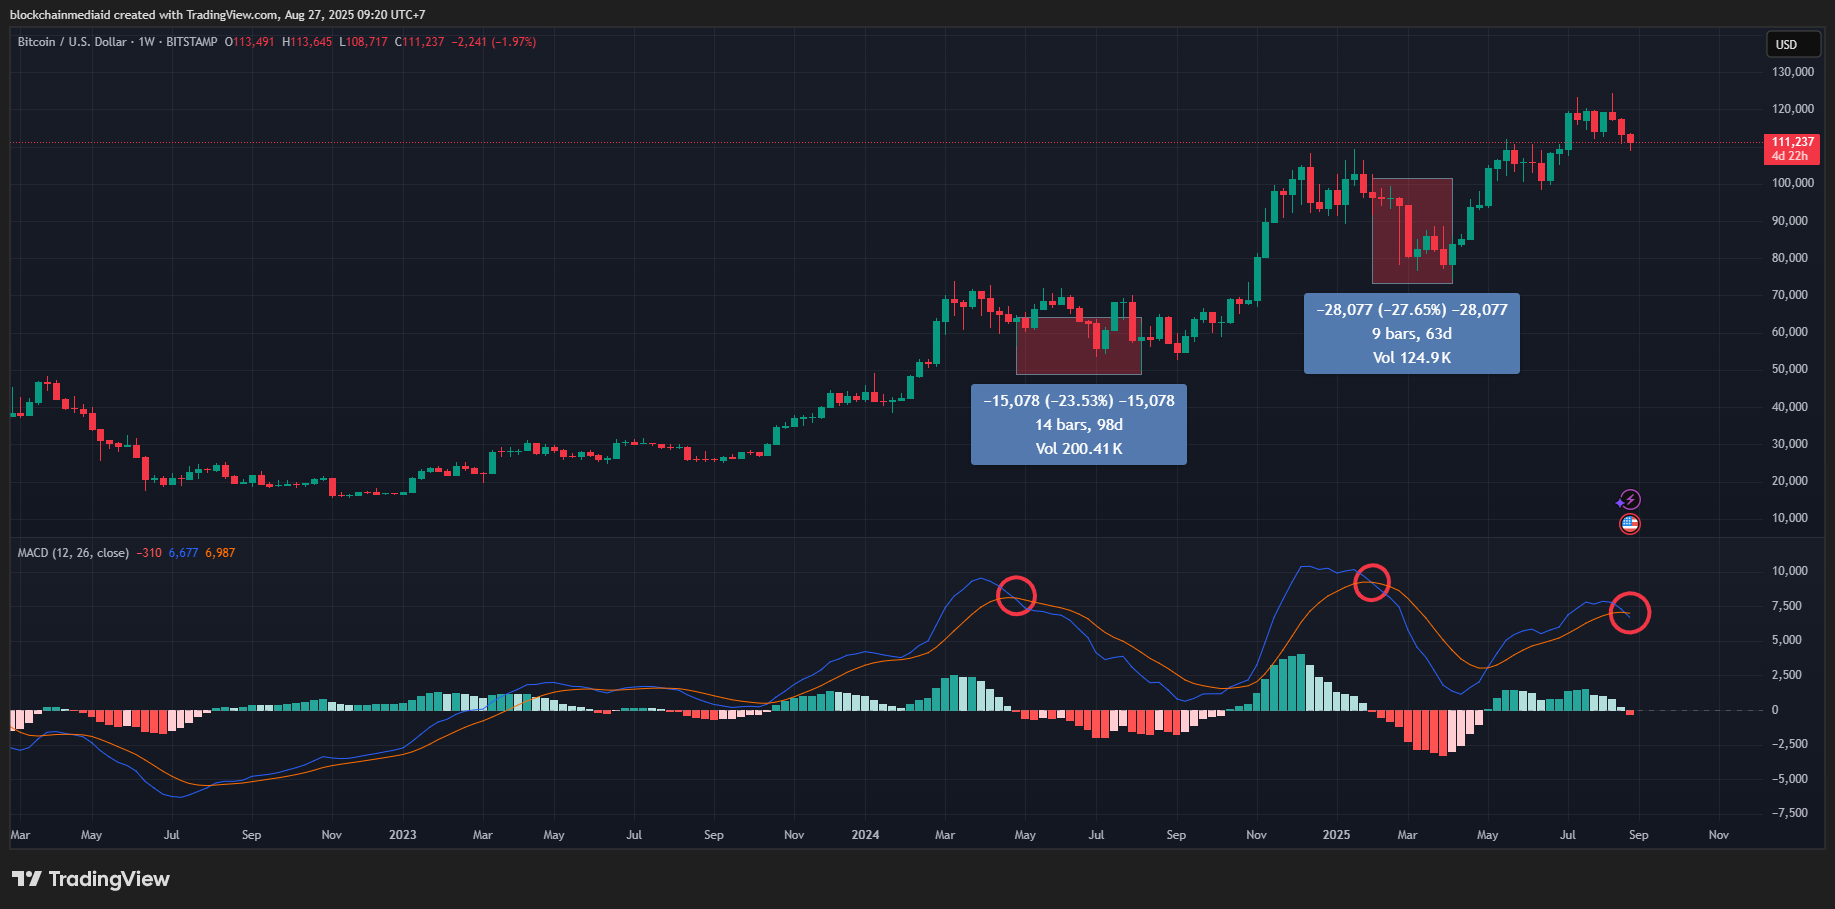Open the USD currency selector
Viewport: 1835px width, 909px height.
pyautogui.click(x=1793, y=45)
